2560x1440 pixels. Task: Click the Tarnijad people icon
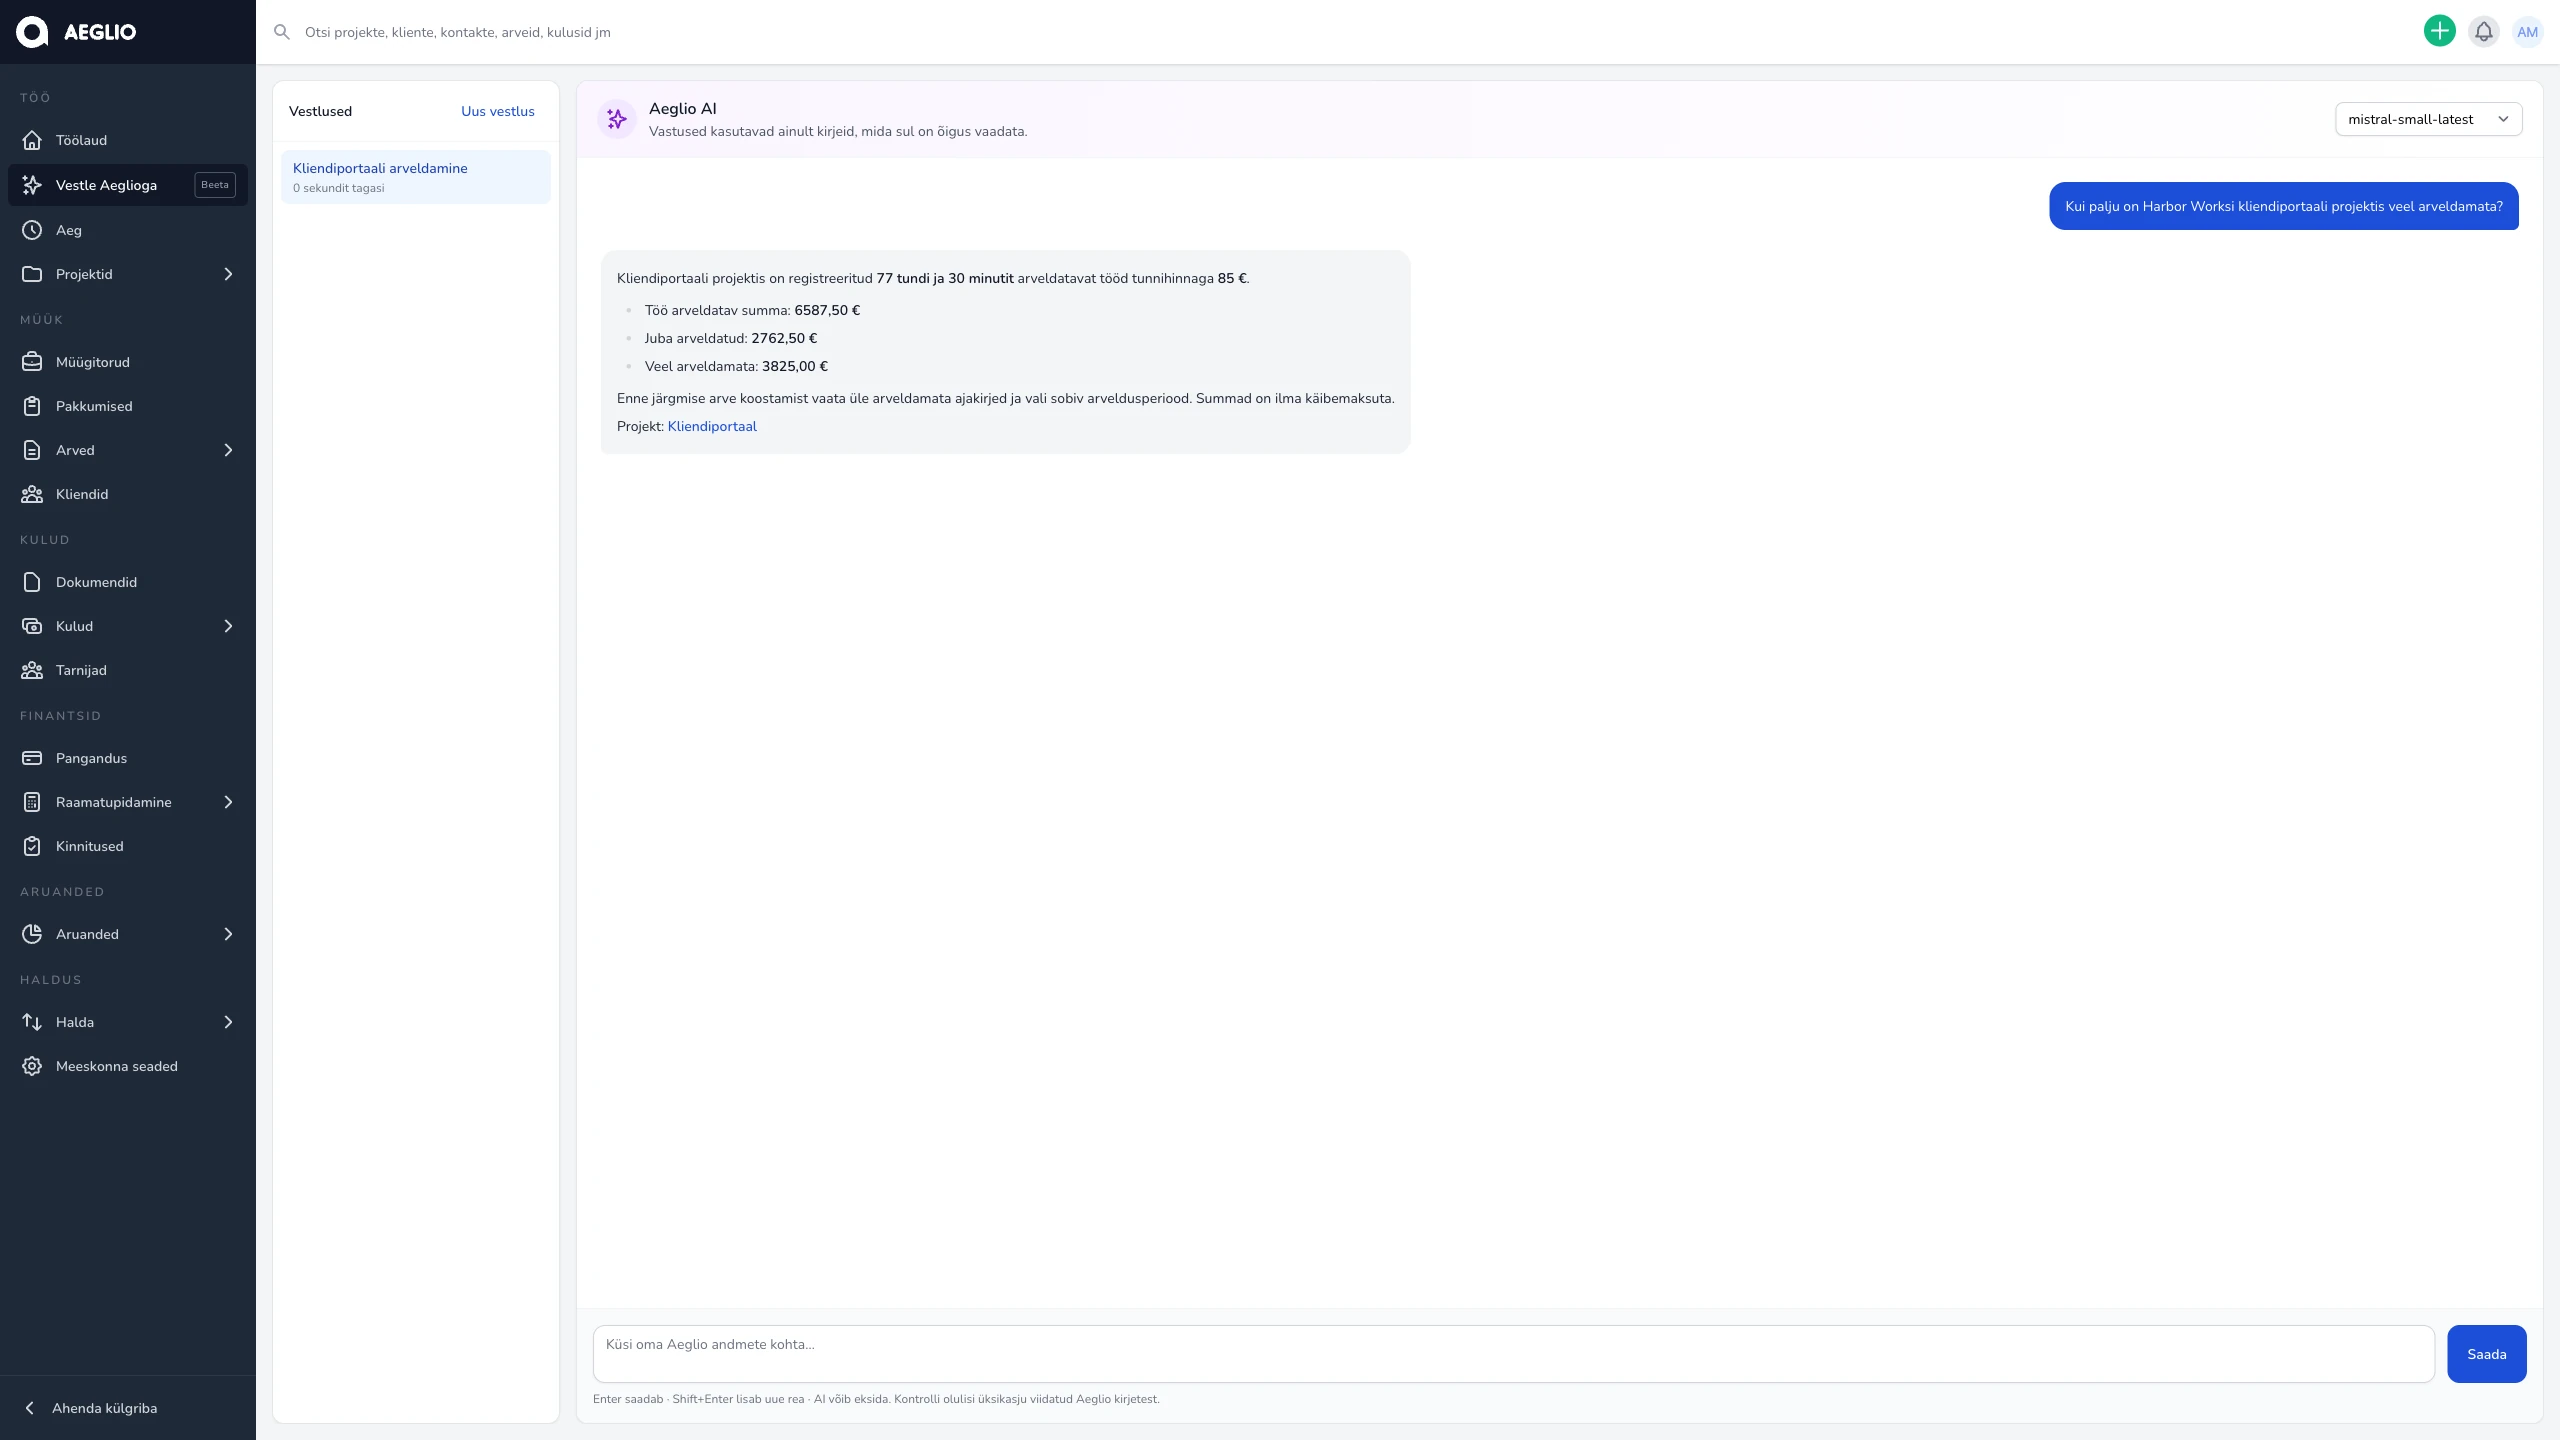click(x=32, y=670)
